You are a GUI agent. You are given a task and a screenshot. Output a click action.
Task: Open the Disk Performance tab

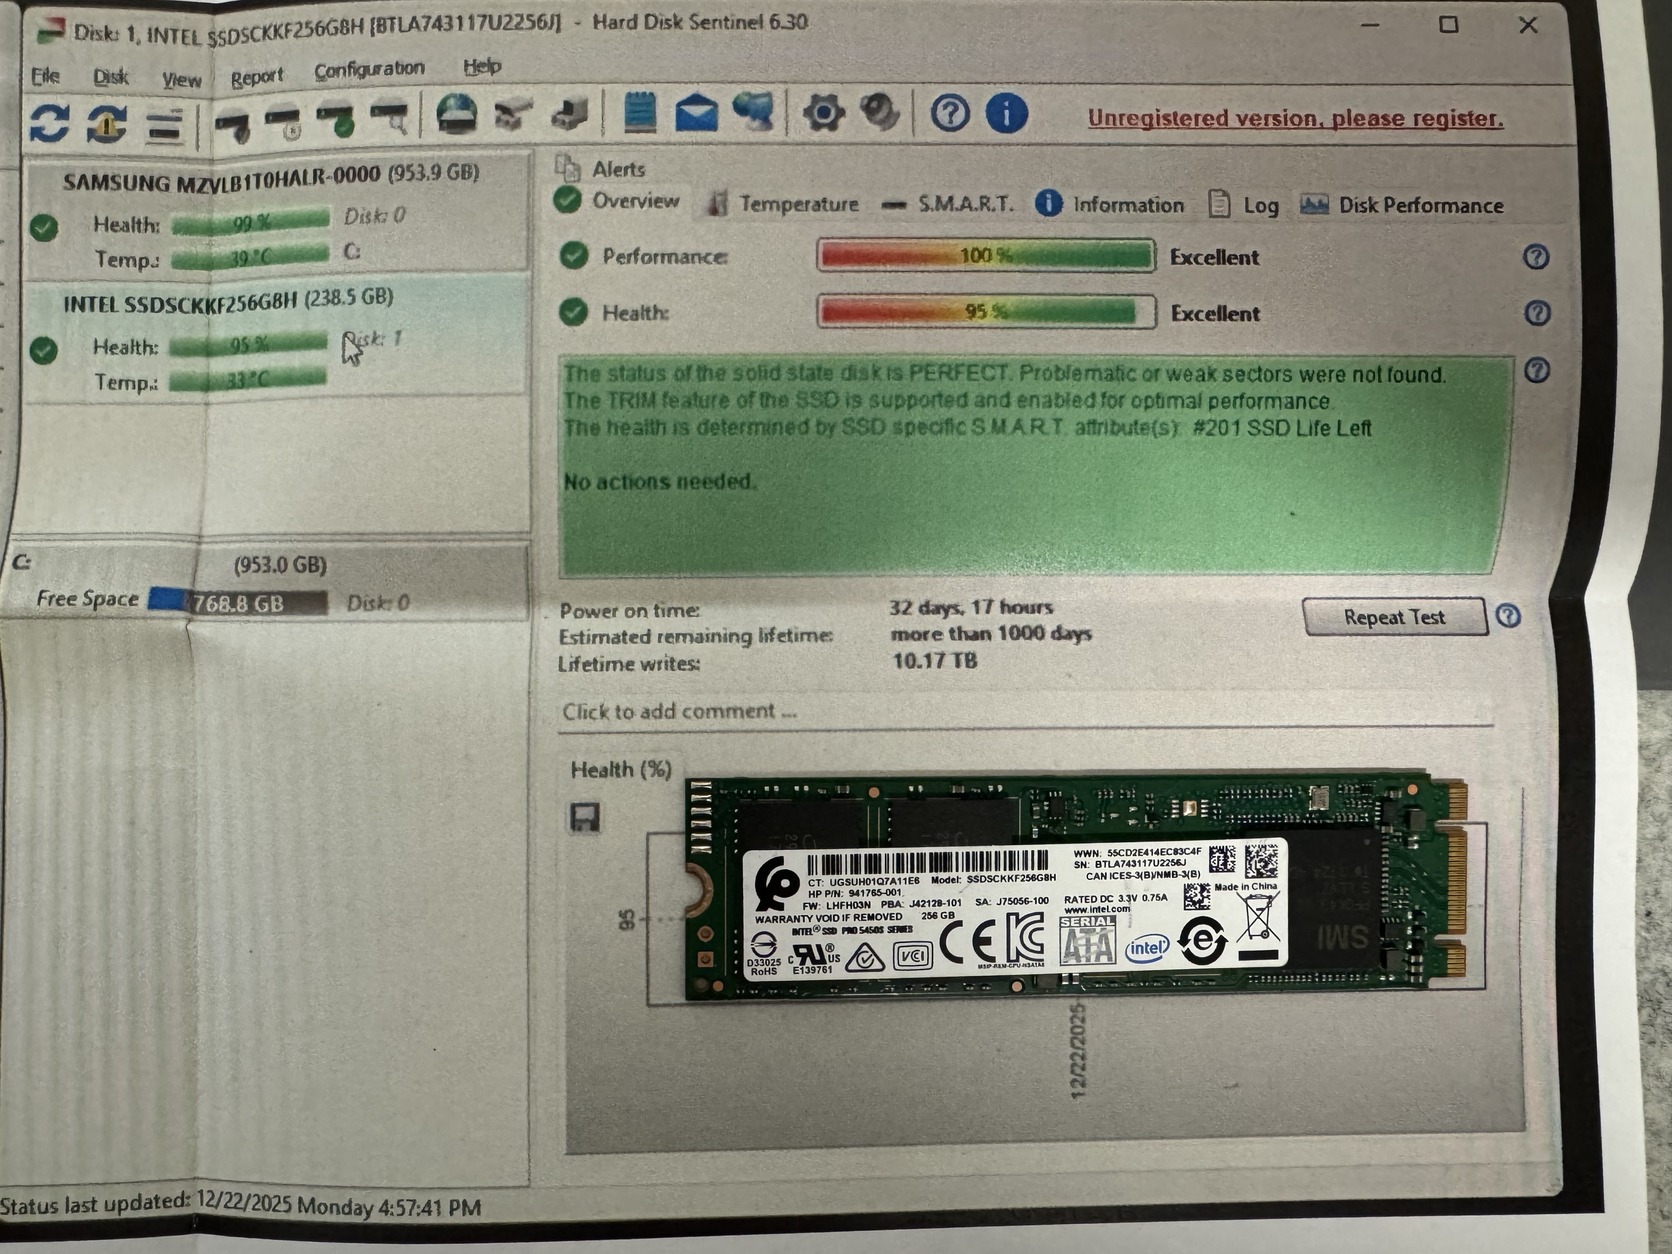1401,205
